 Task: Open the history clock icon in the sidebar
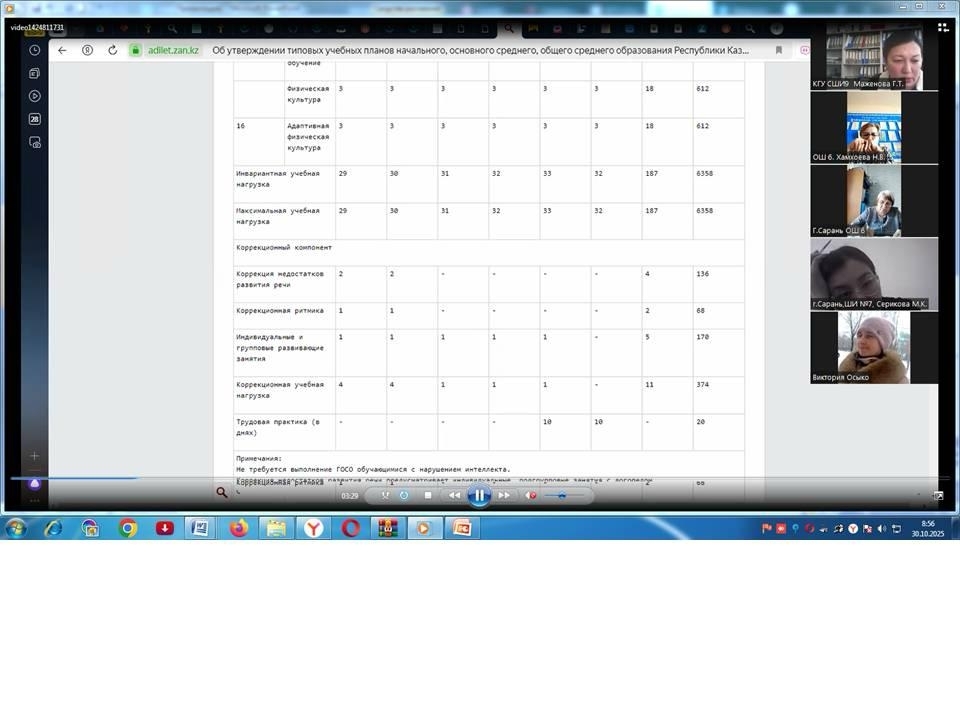[35, 50]
